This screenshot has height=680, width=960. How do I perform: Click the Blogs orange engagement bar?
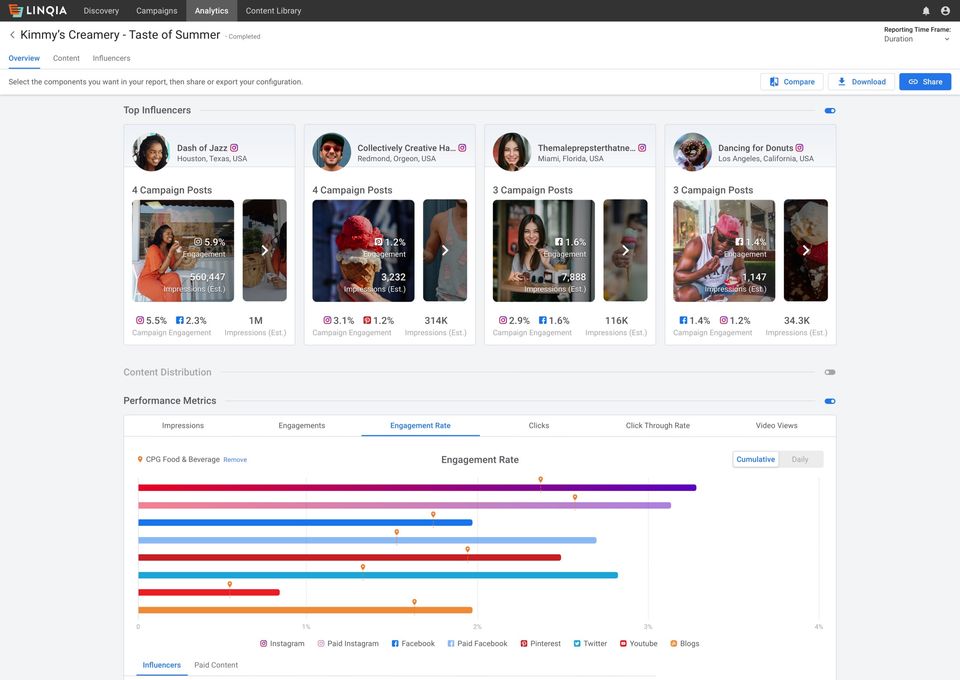pos(305,610)
